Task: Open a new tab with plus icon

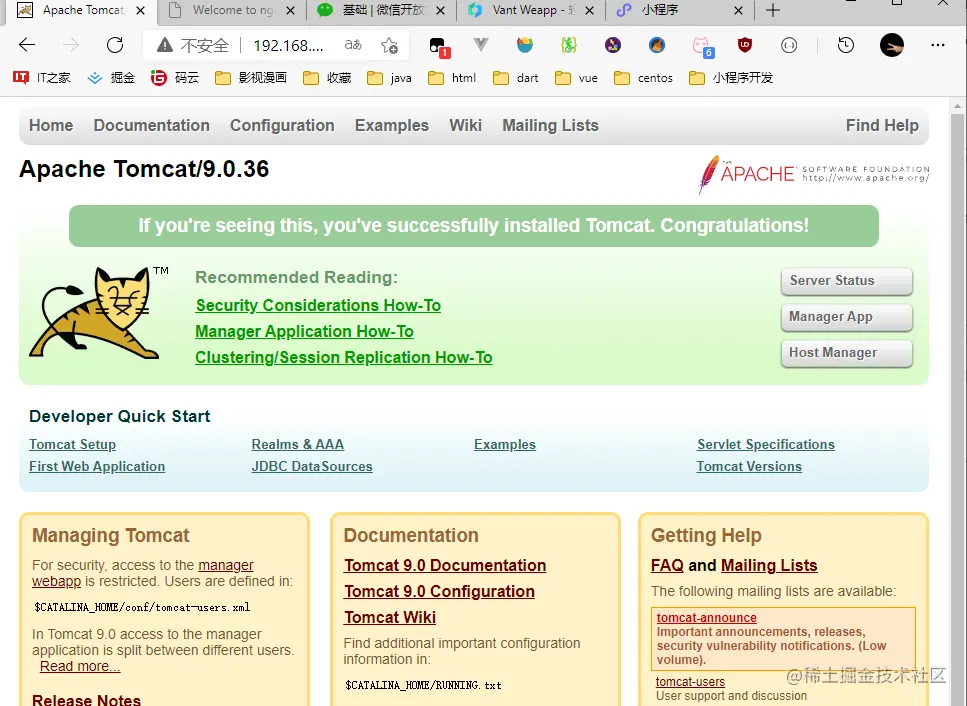Action: (772, 10)
